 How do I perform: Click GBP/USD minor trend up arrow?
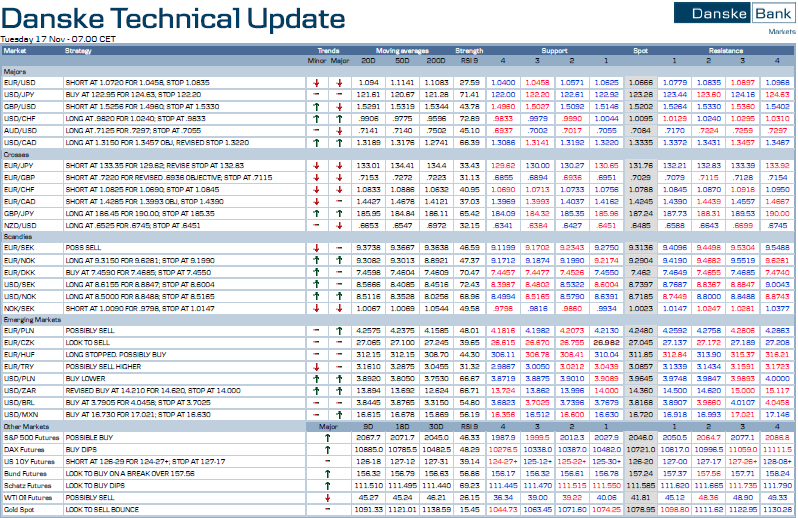[x=316, y=105]
